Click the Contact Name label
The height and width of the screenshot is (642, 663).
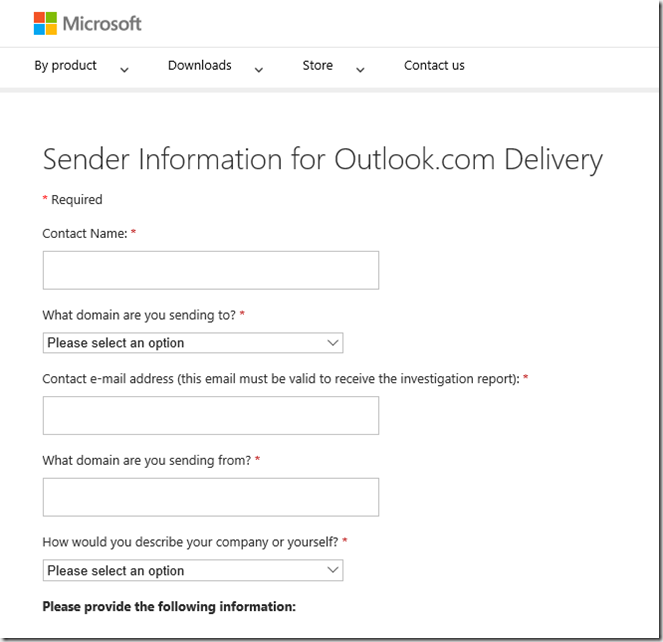(84, 233)
